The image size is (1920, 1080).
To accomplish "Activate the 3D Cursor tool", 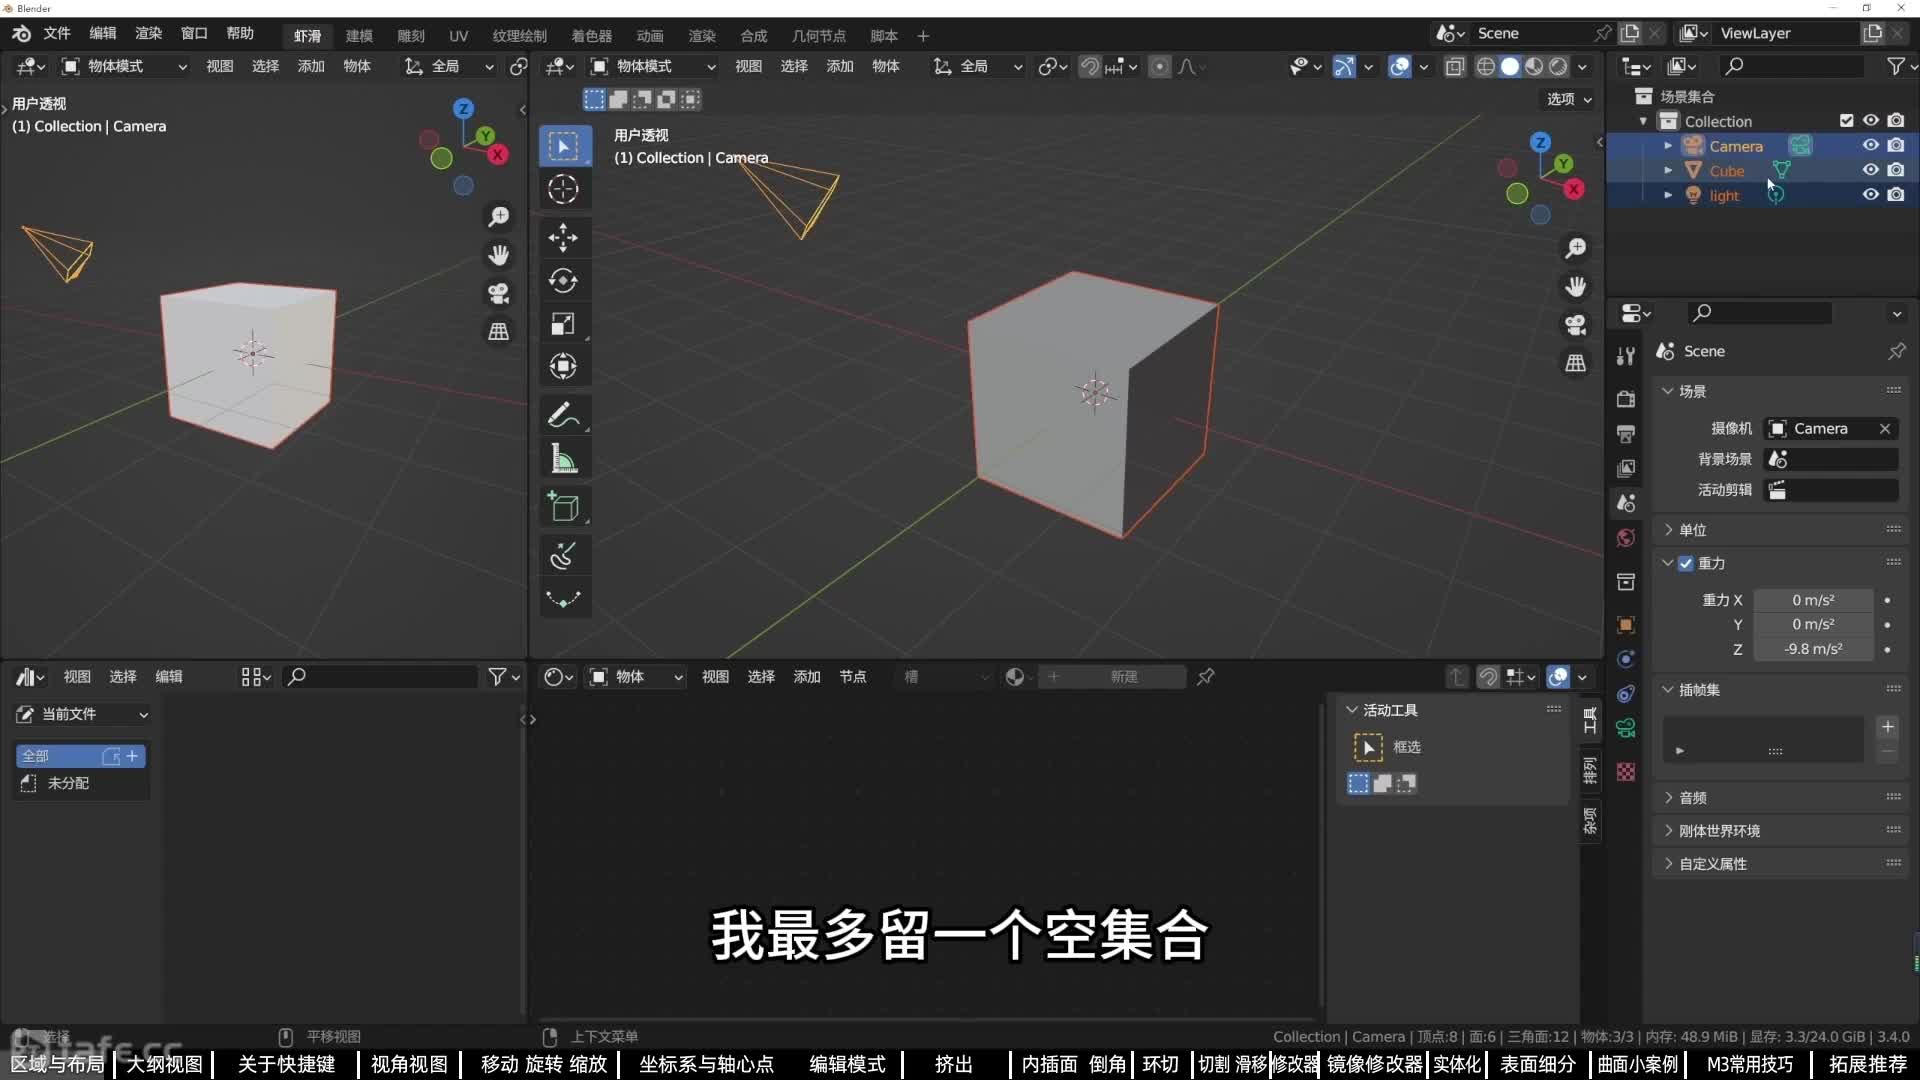I will click(x=563, y=189).
